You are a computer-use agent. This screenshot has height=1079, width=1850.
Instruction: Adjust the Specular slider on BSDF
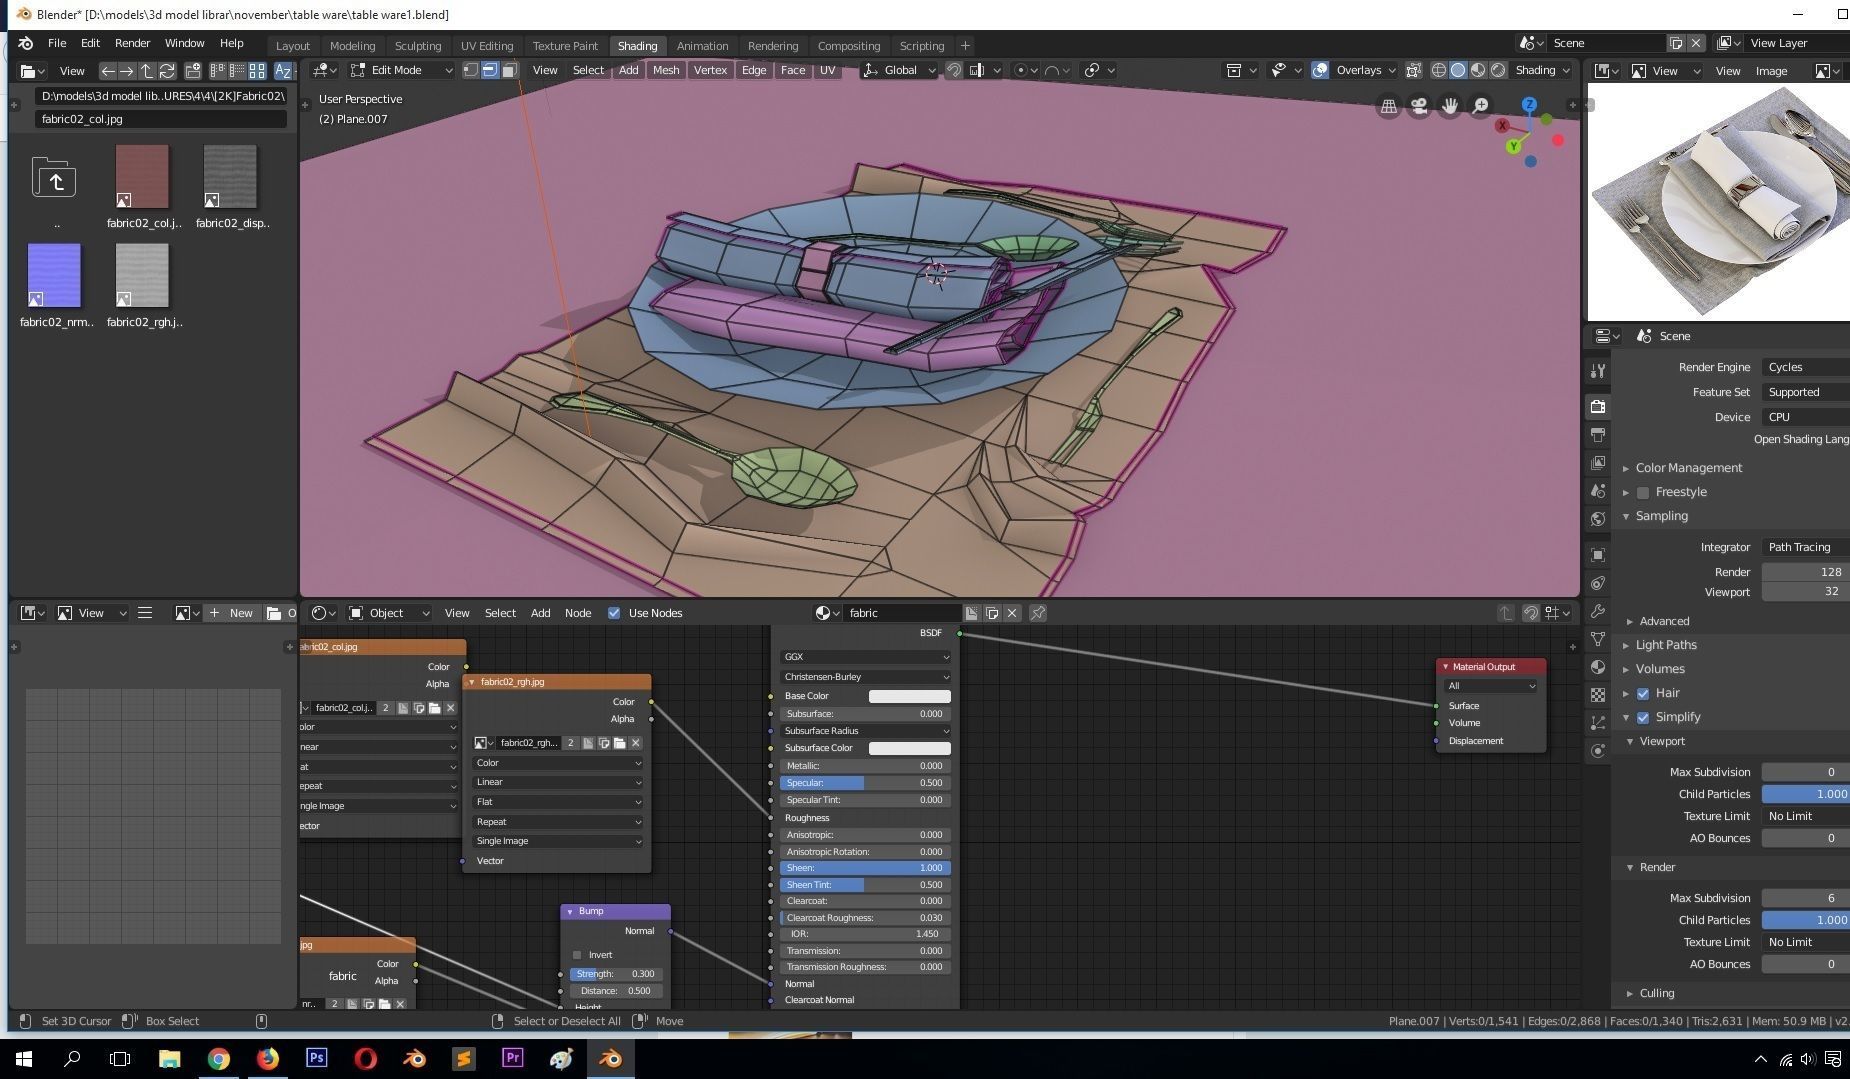click(865, 783)
